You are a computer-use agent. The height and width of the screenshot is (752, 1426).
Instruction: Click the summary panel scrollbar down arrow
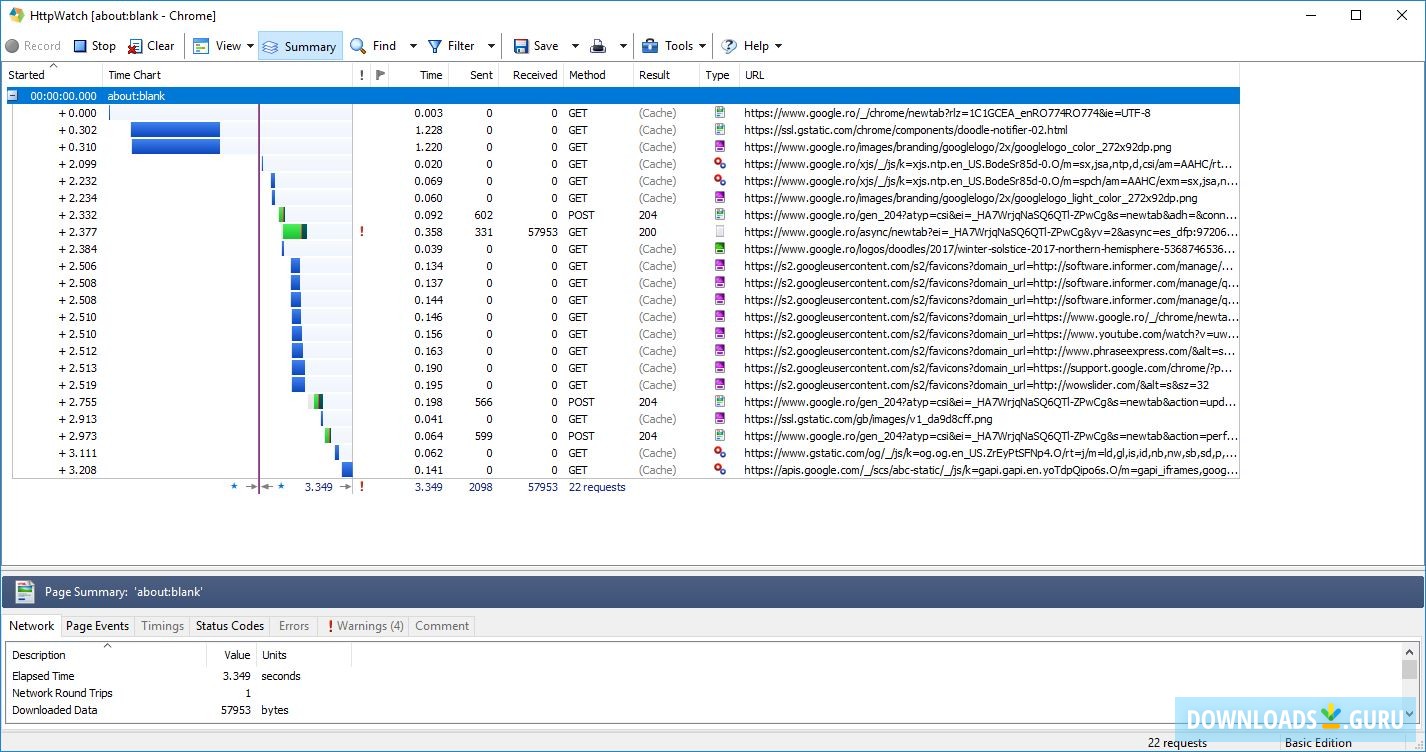[x=1409, y=713]
